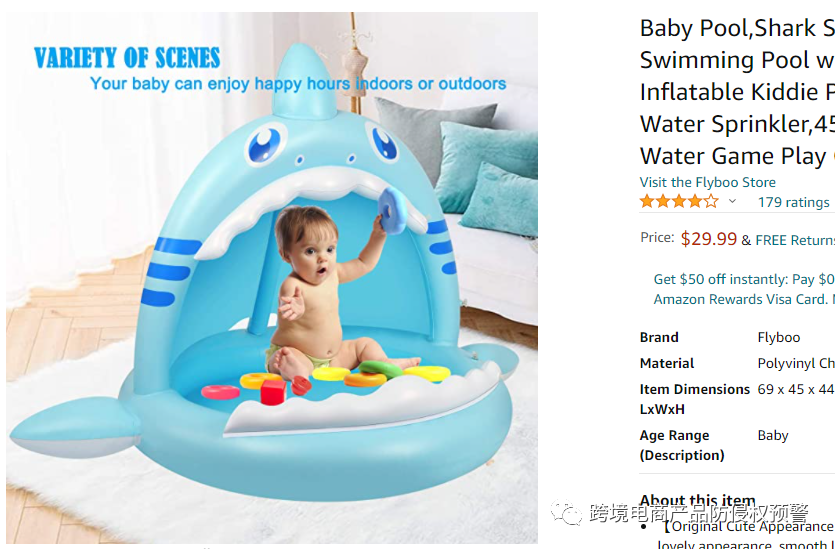Click the Baby Pool product title

click(x=737, y=92)
